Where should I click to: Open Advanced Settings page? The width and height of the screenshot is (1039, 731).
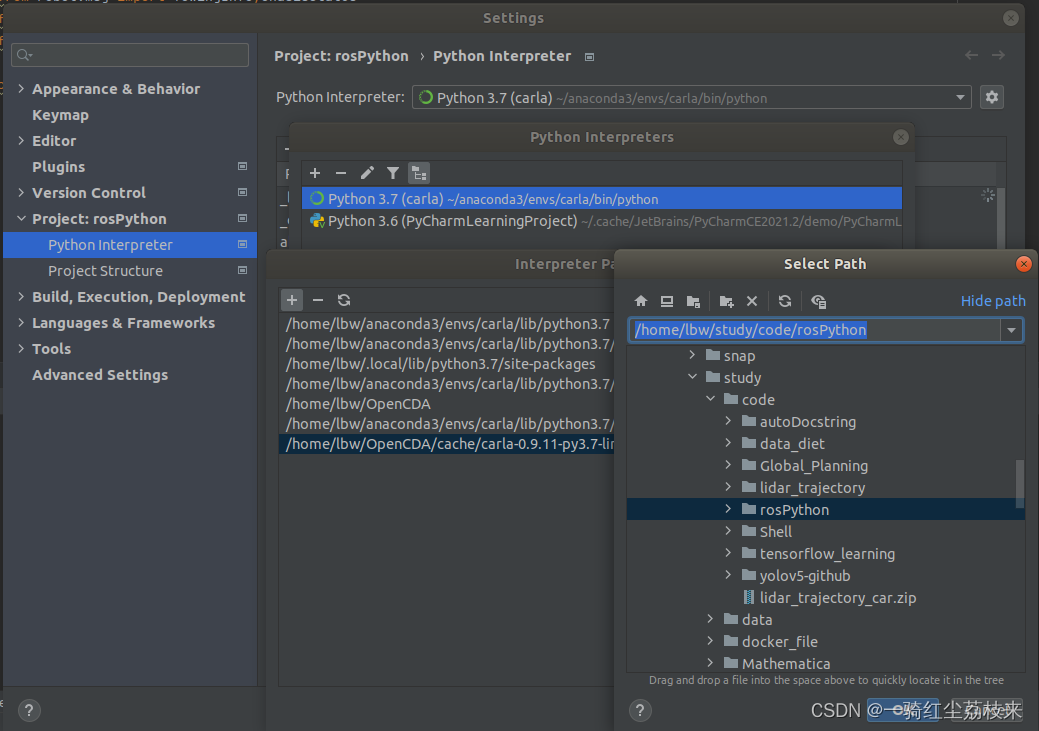(x=100, y=374)
